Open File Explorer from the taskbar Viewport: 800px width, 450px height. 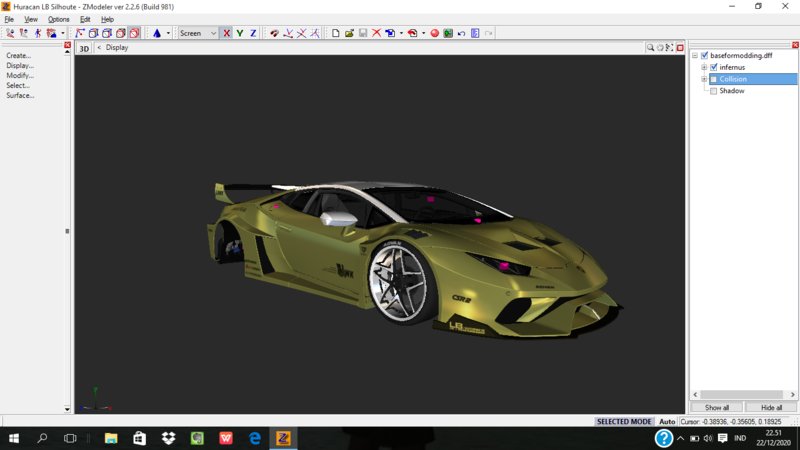(x=111, y=438)
